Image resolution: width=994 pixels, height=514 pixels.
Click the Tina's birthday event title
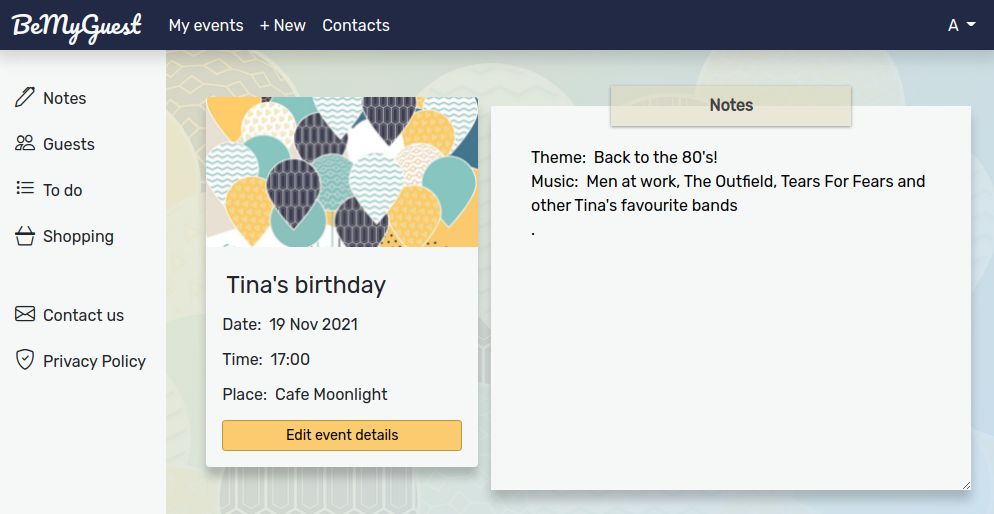(306, 285)
